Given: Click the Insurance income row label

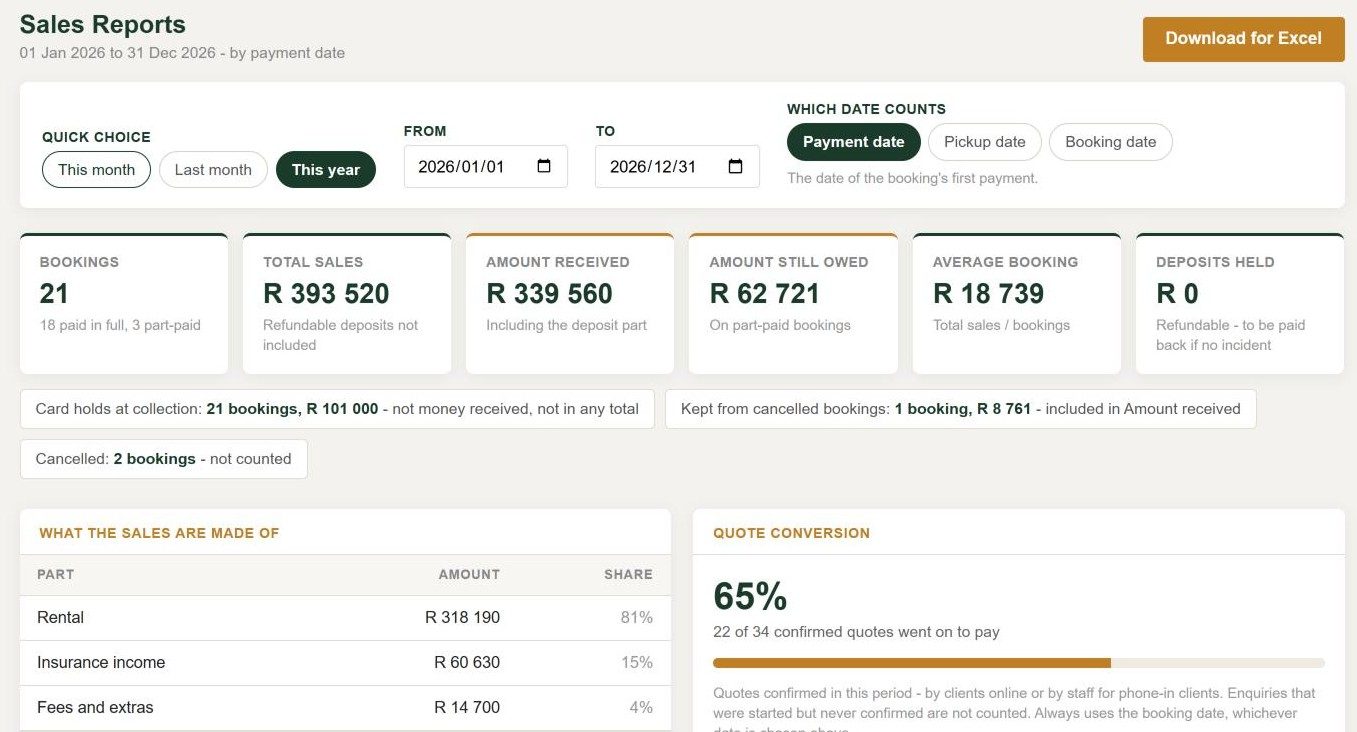Looking at the screenshot, I should 101,663.
